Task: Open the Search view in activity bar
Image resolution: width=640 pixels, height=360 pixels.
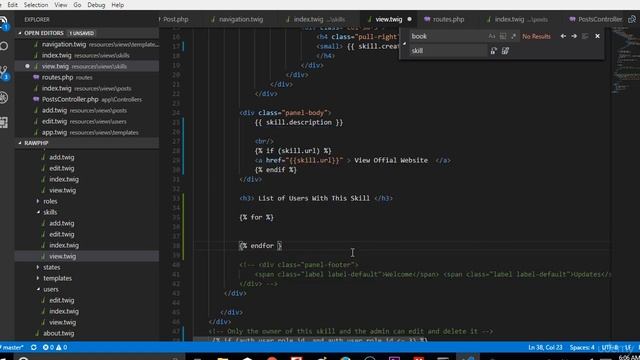Action: 4,46
